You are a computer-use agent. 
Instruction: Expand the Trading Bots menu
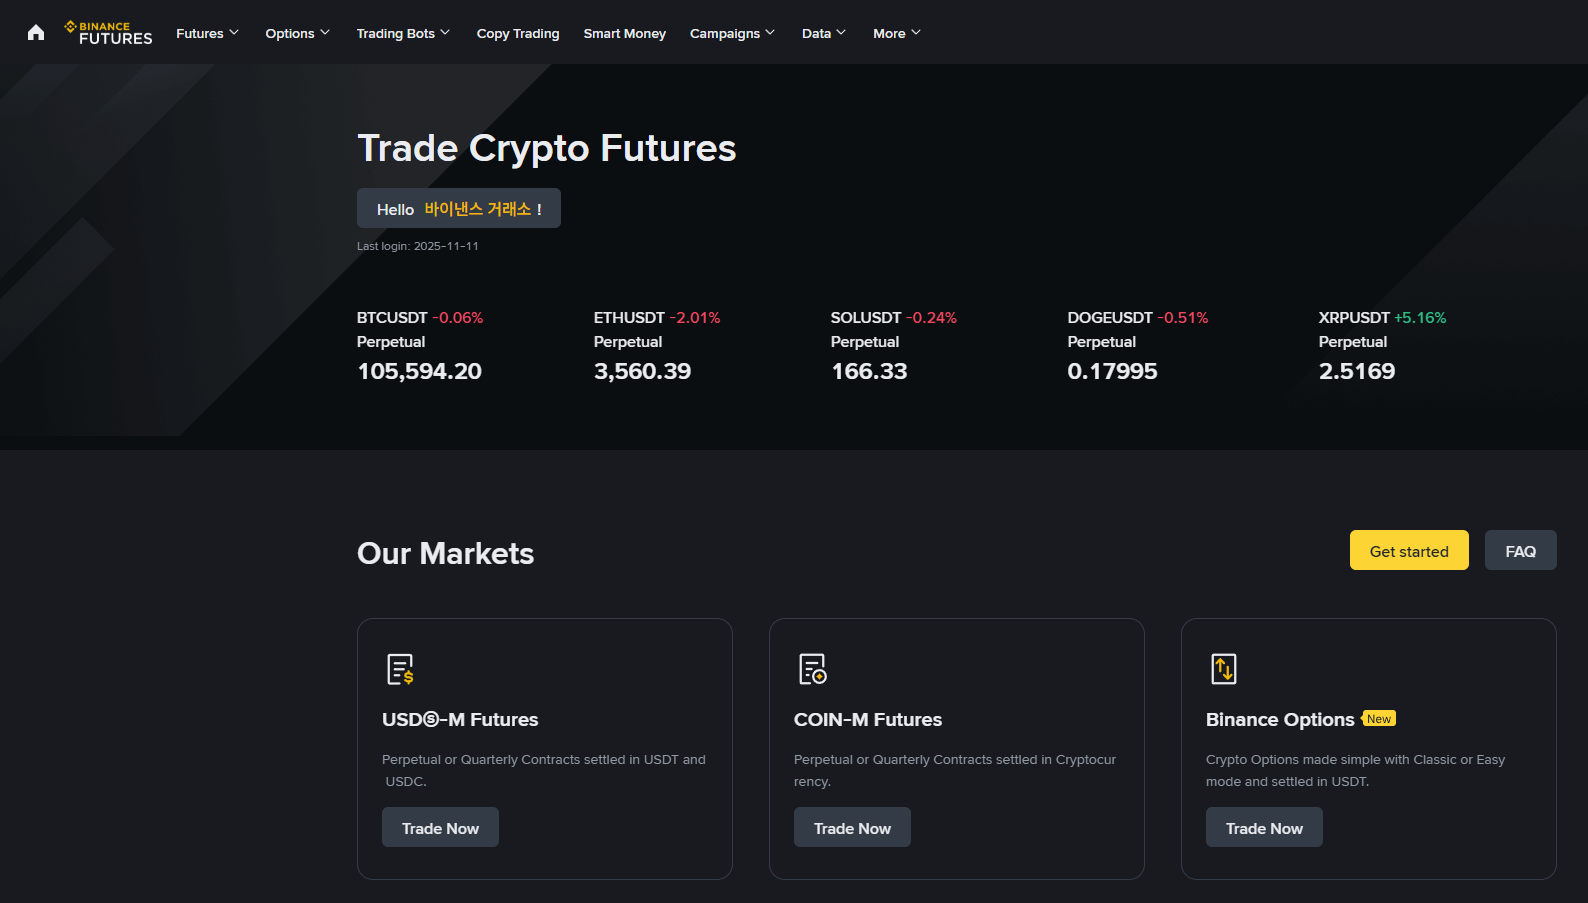point(403,33)
